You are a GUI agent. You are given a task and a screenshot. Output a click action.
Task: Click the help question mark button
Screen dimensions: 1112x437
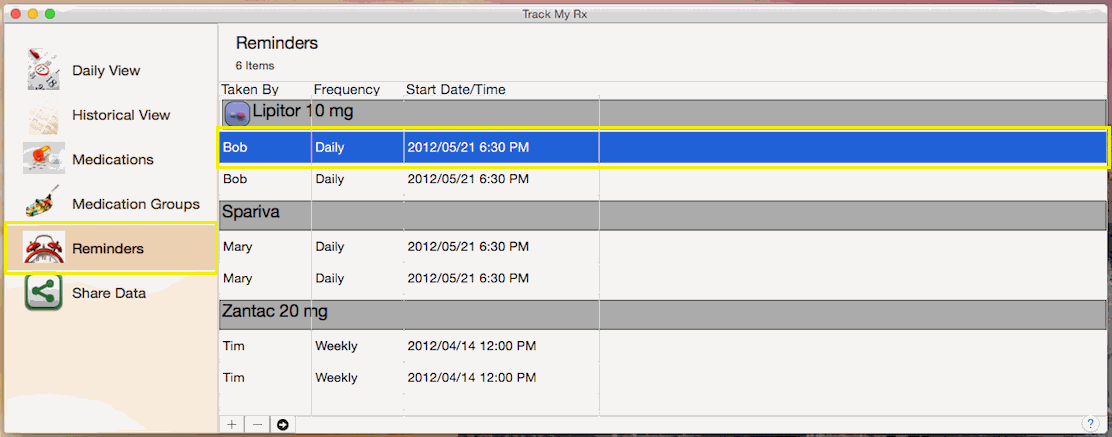coord(1091,424)
